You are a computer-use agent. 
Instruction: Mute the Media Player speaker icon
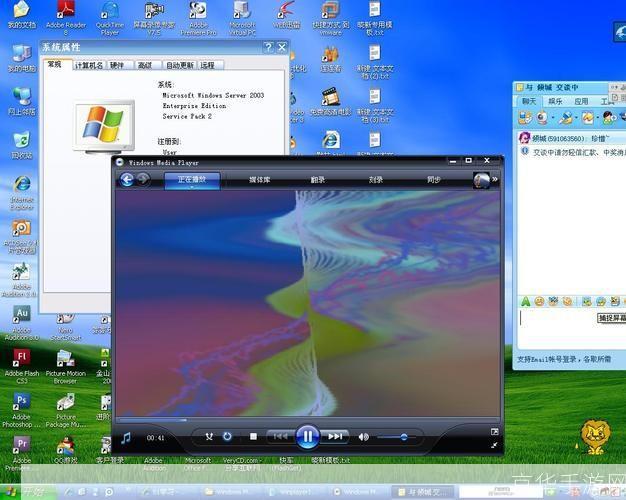[x=363, y=437]
